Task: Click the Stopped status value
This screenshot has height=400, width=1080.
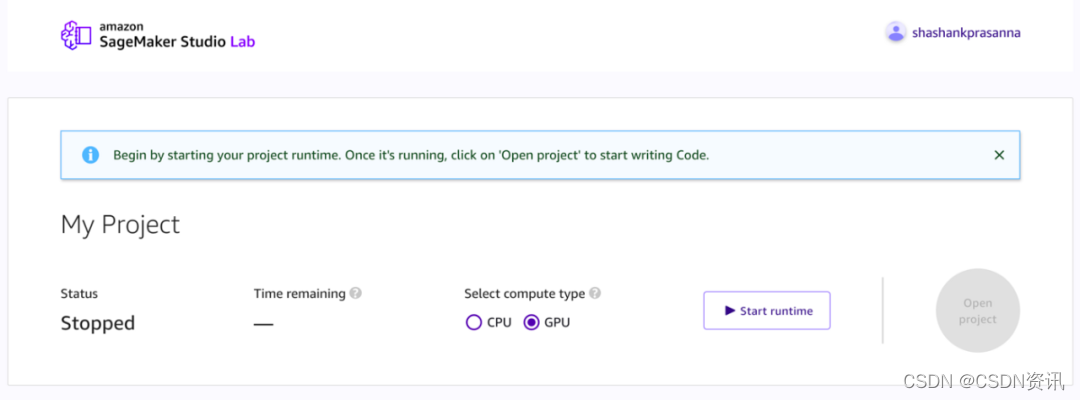Action: pyautogui.click(x=98, y=323)
